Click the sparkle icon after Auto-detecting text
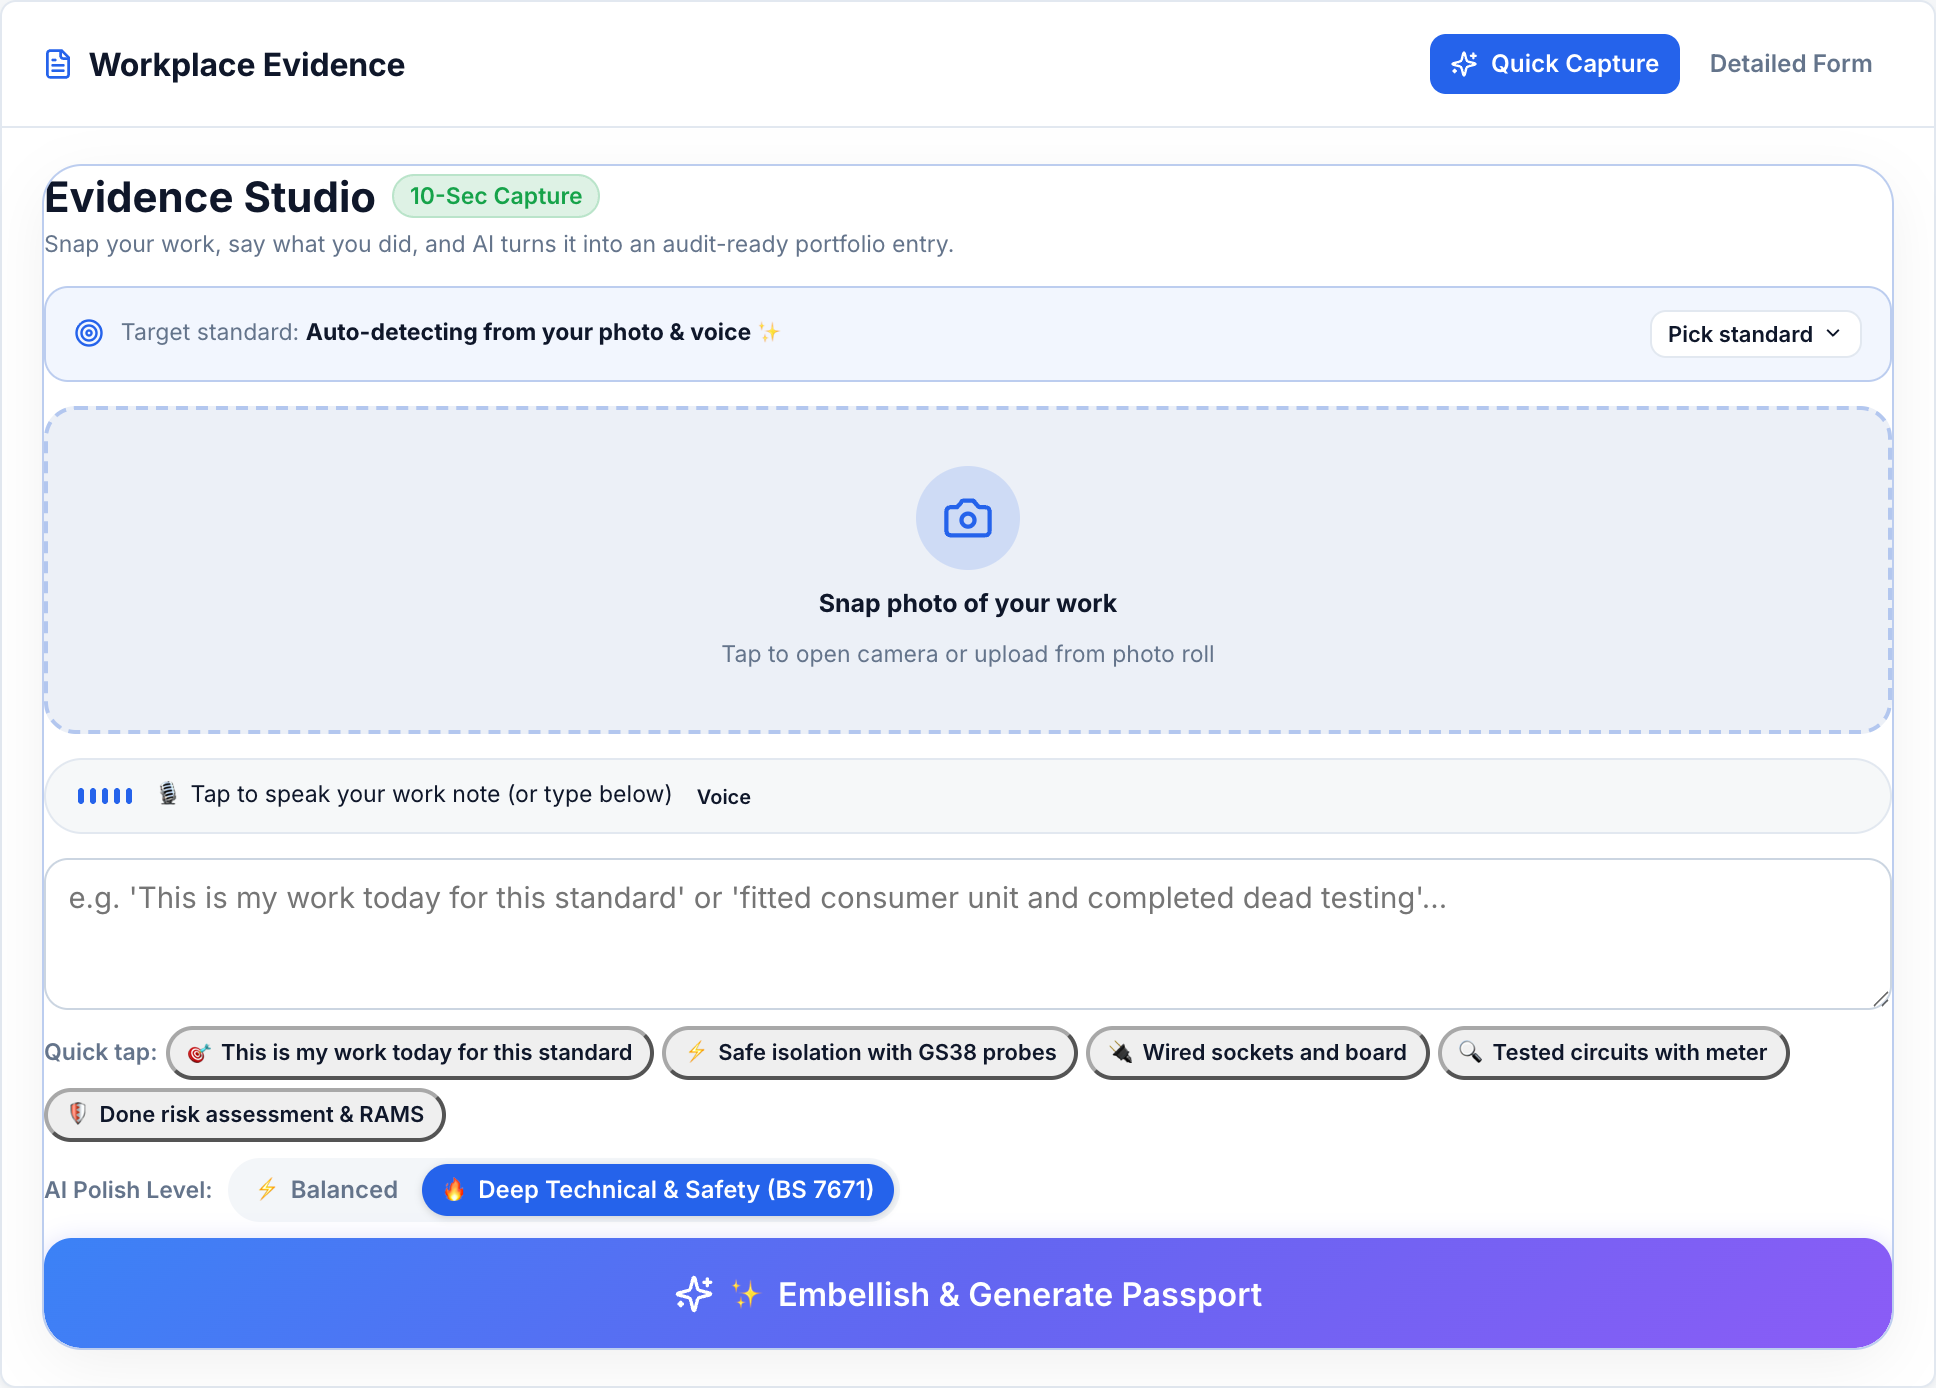This screenshot has height=1388, width=1936. click(x=769, y=332)
